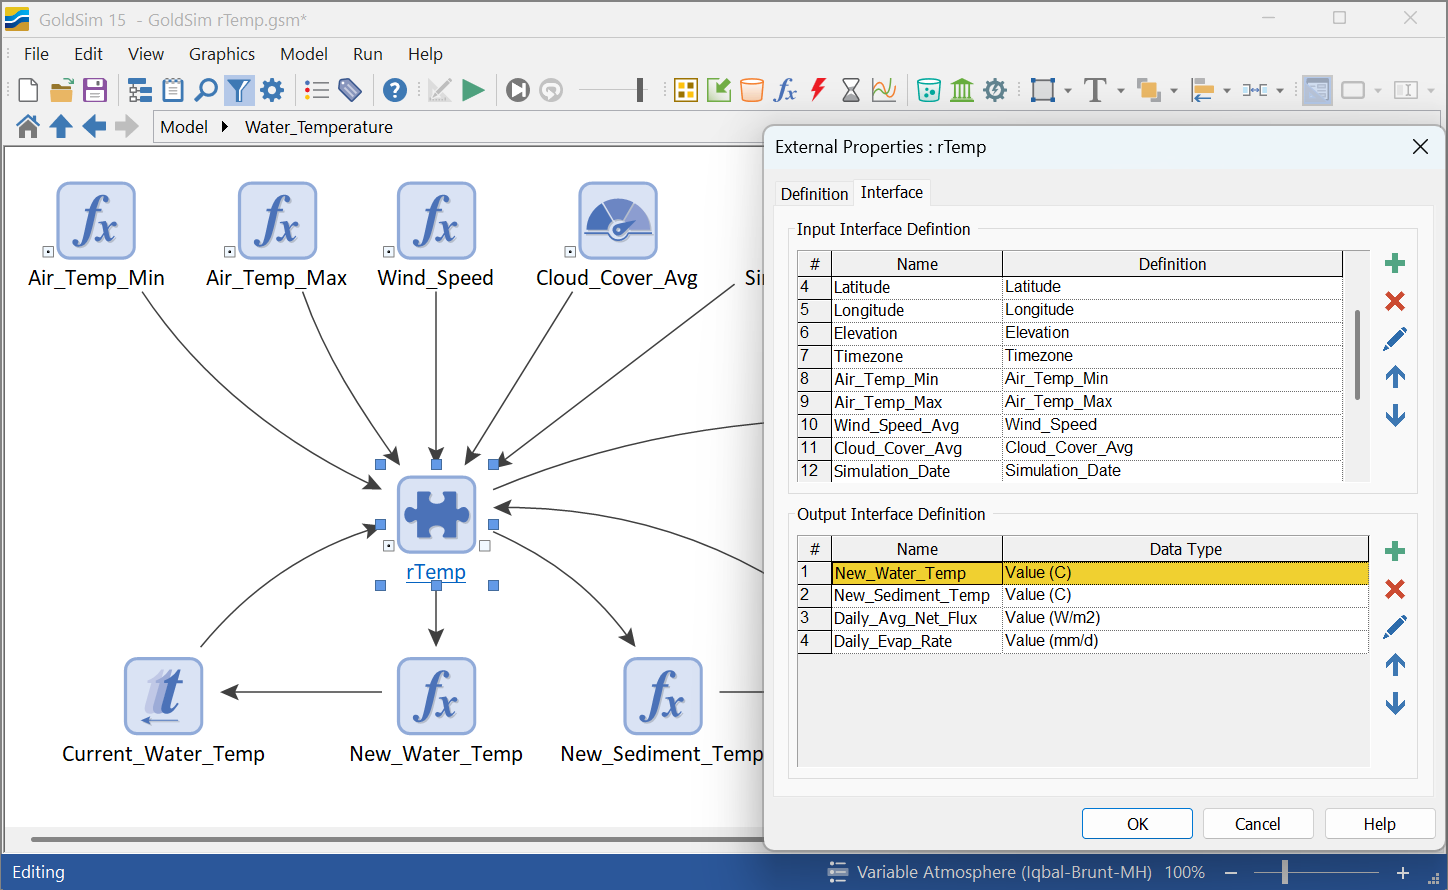Click the tag label toolbar icon

click(x=350, y=90)
